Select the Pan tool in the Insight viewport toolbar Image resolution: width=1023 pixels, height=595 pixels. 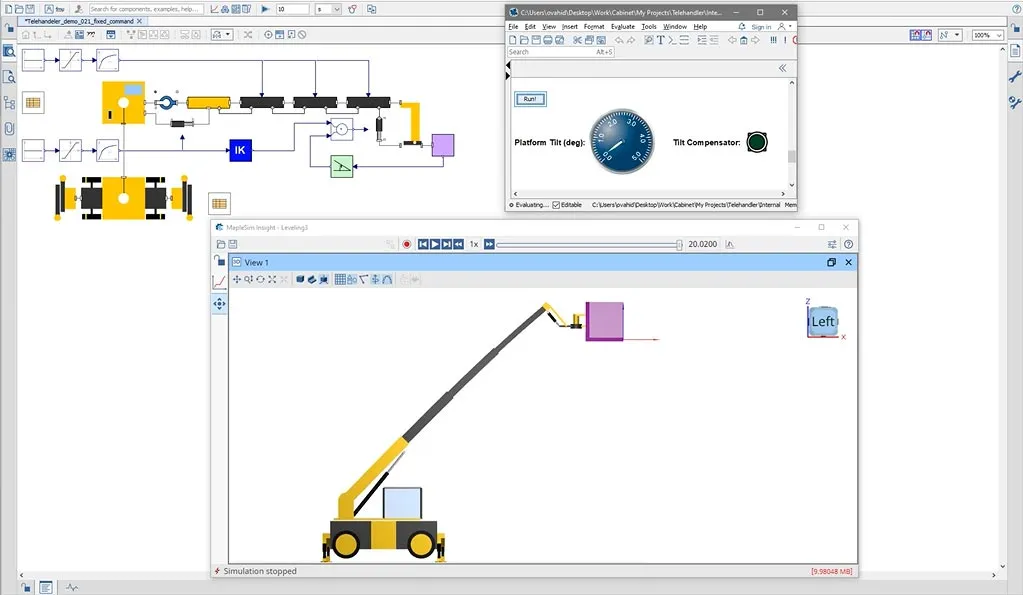pos(238,279)
